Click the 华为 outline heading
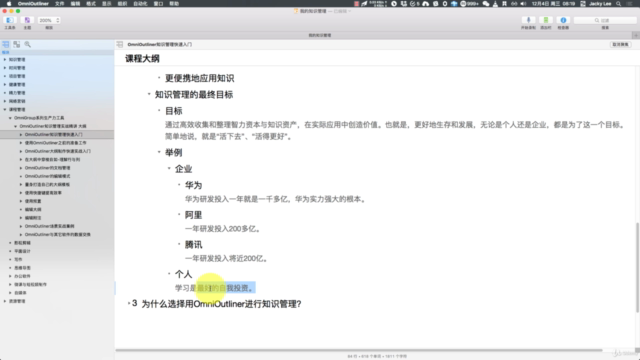Viewport: 640px width, 360px height. [193, 185]
